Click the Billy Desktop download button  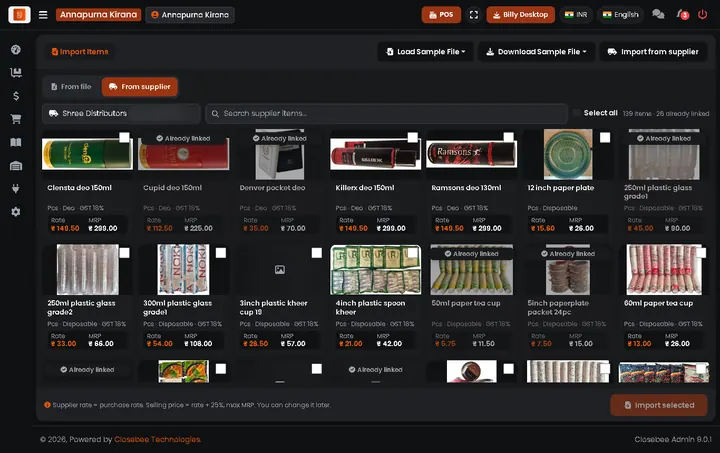coord(521,15)
